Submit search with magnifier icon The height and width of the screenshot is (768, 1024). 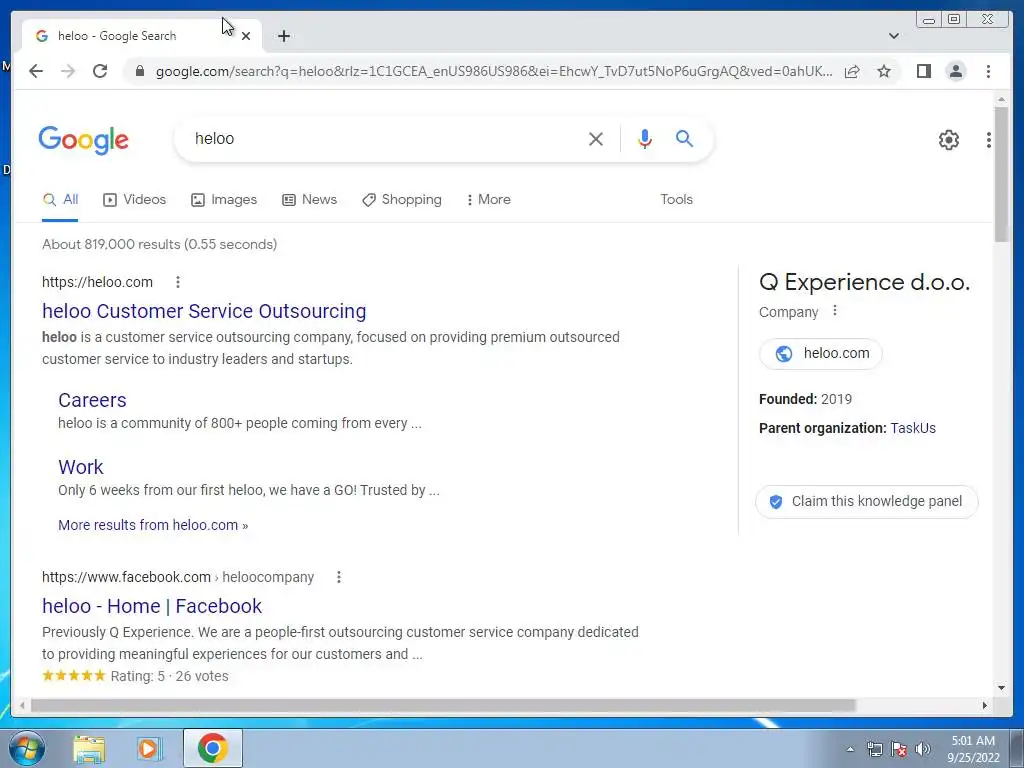(684, 138)
